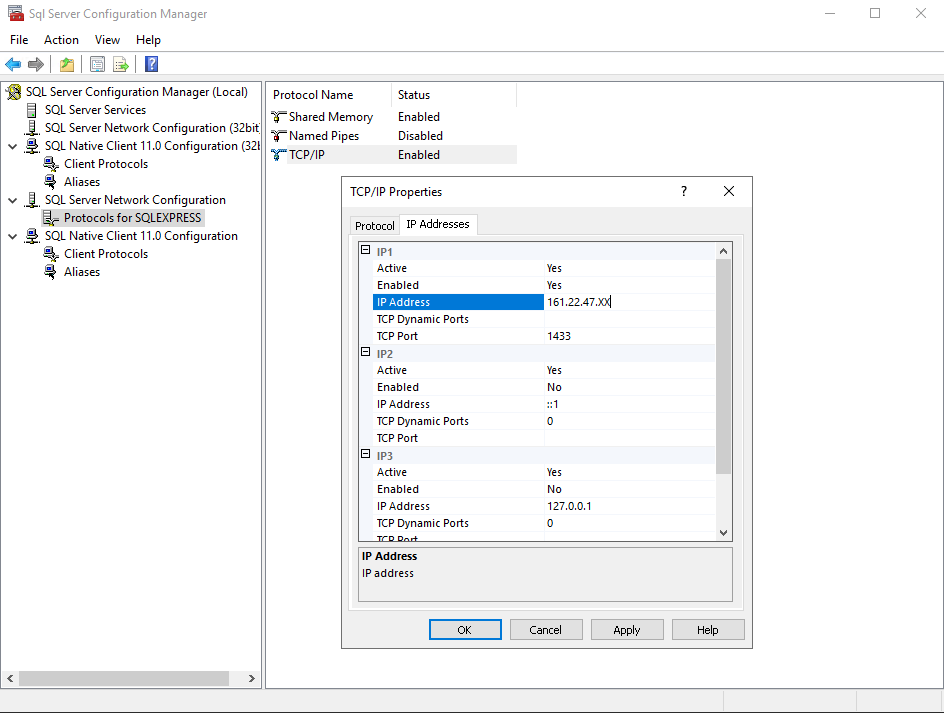Viewport: 944px width, 713px height.
Task: Open the Action menu
Action: pos(61,40)
